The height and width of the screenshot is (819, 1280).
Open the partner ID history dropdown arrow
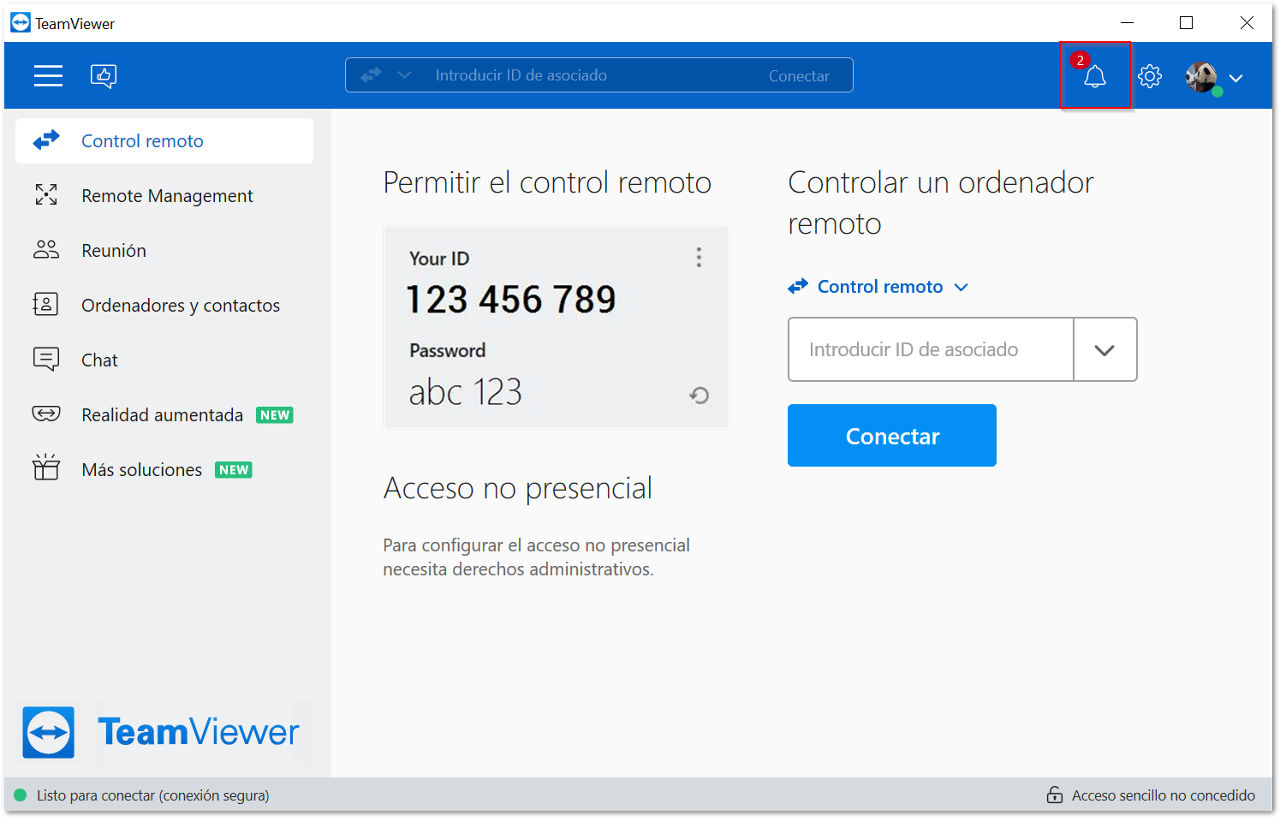point(1105,350)
